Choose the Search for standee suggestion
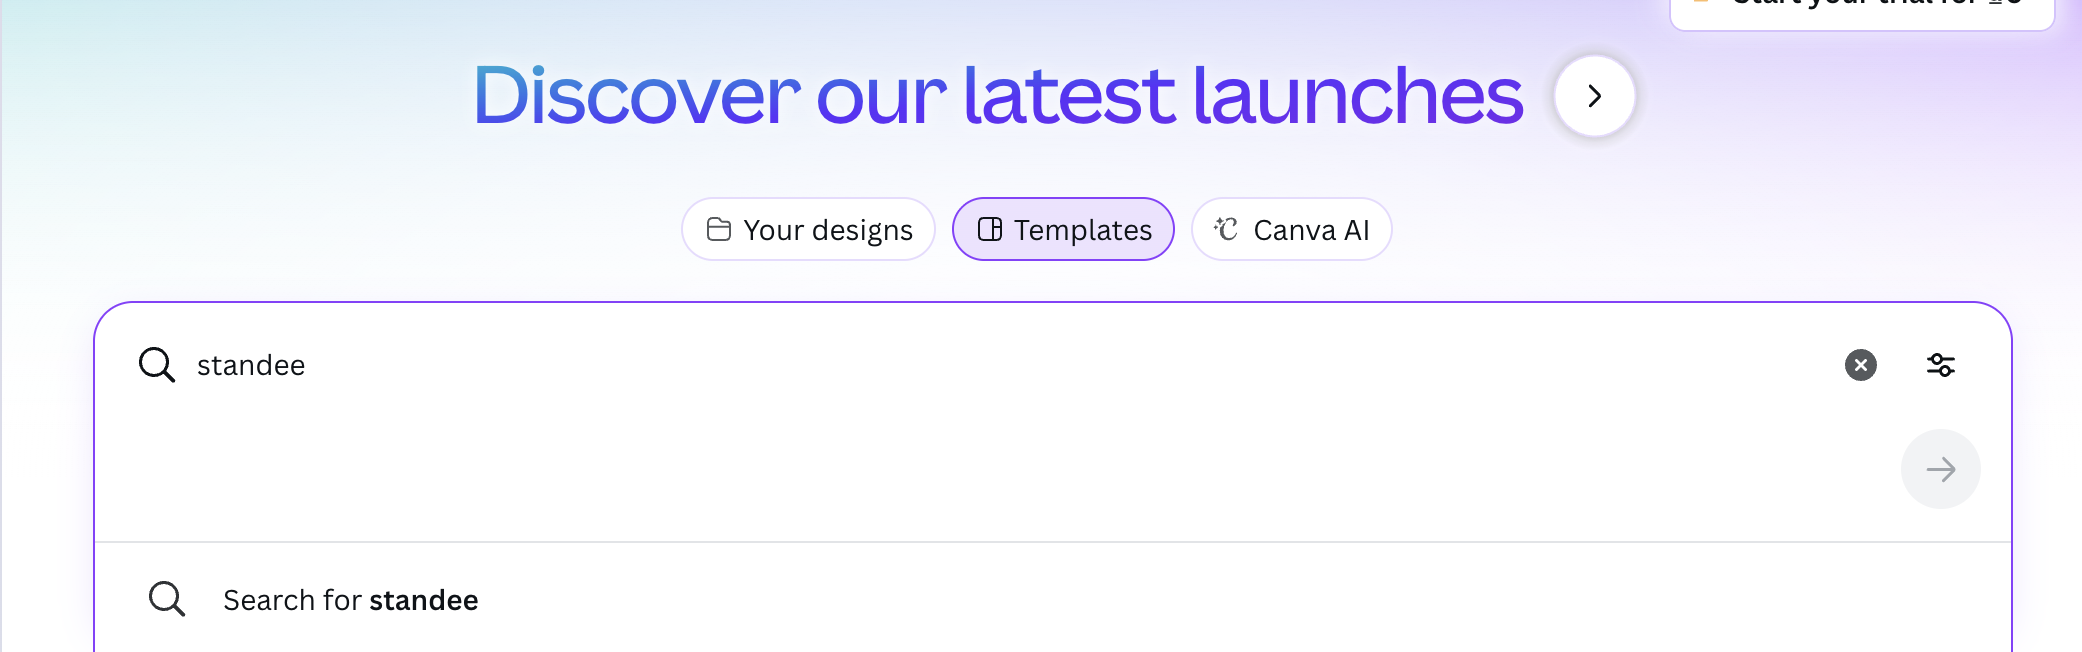Image resolution: width=2082 pixels, height=652 pixels. 350,600
